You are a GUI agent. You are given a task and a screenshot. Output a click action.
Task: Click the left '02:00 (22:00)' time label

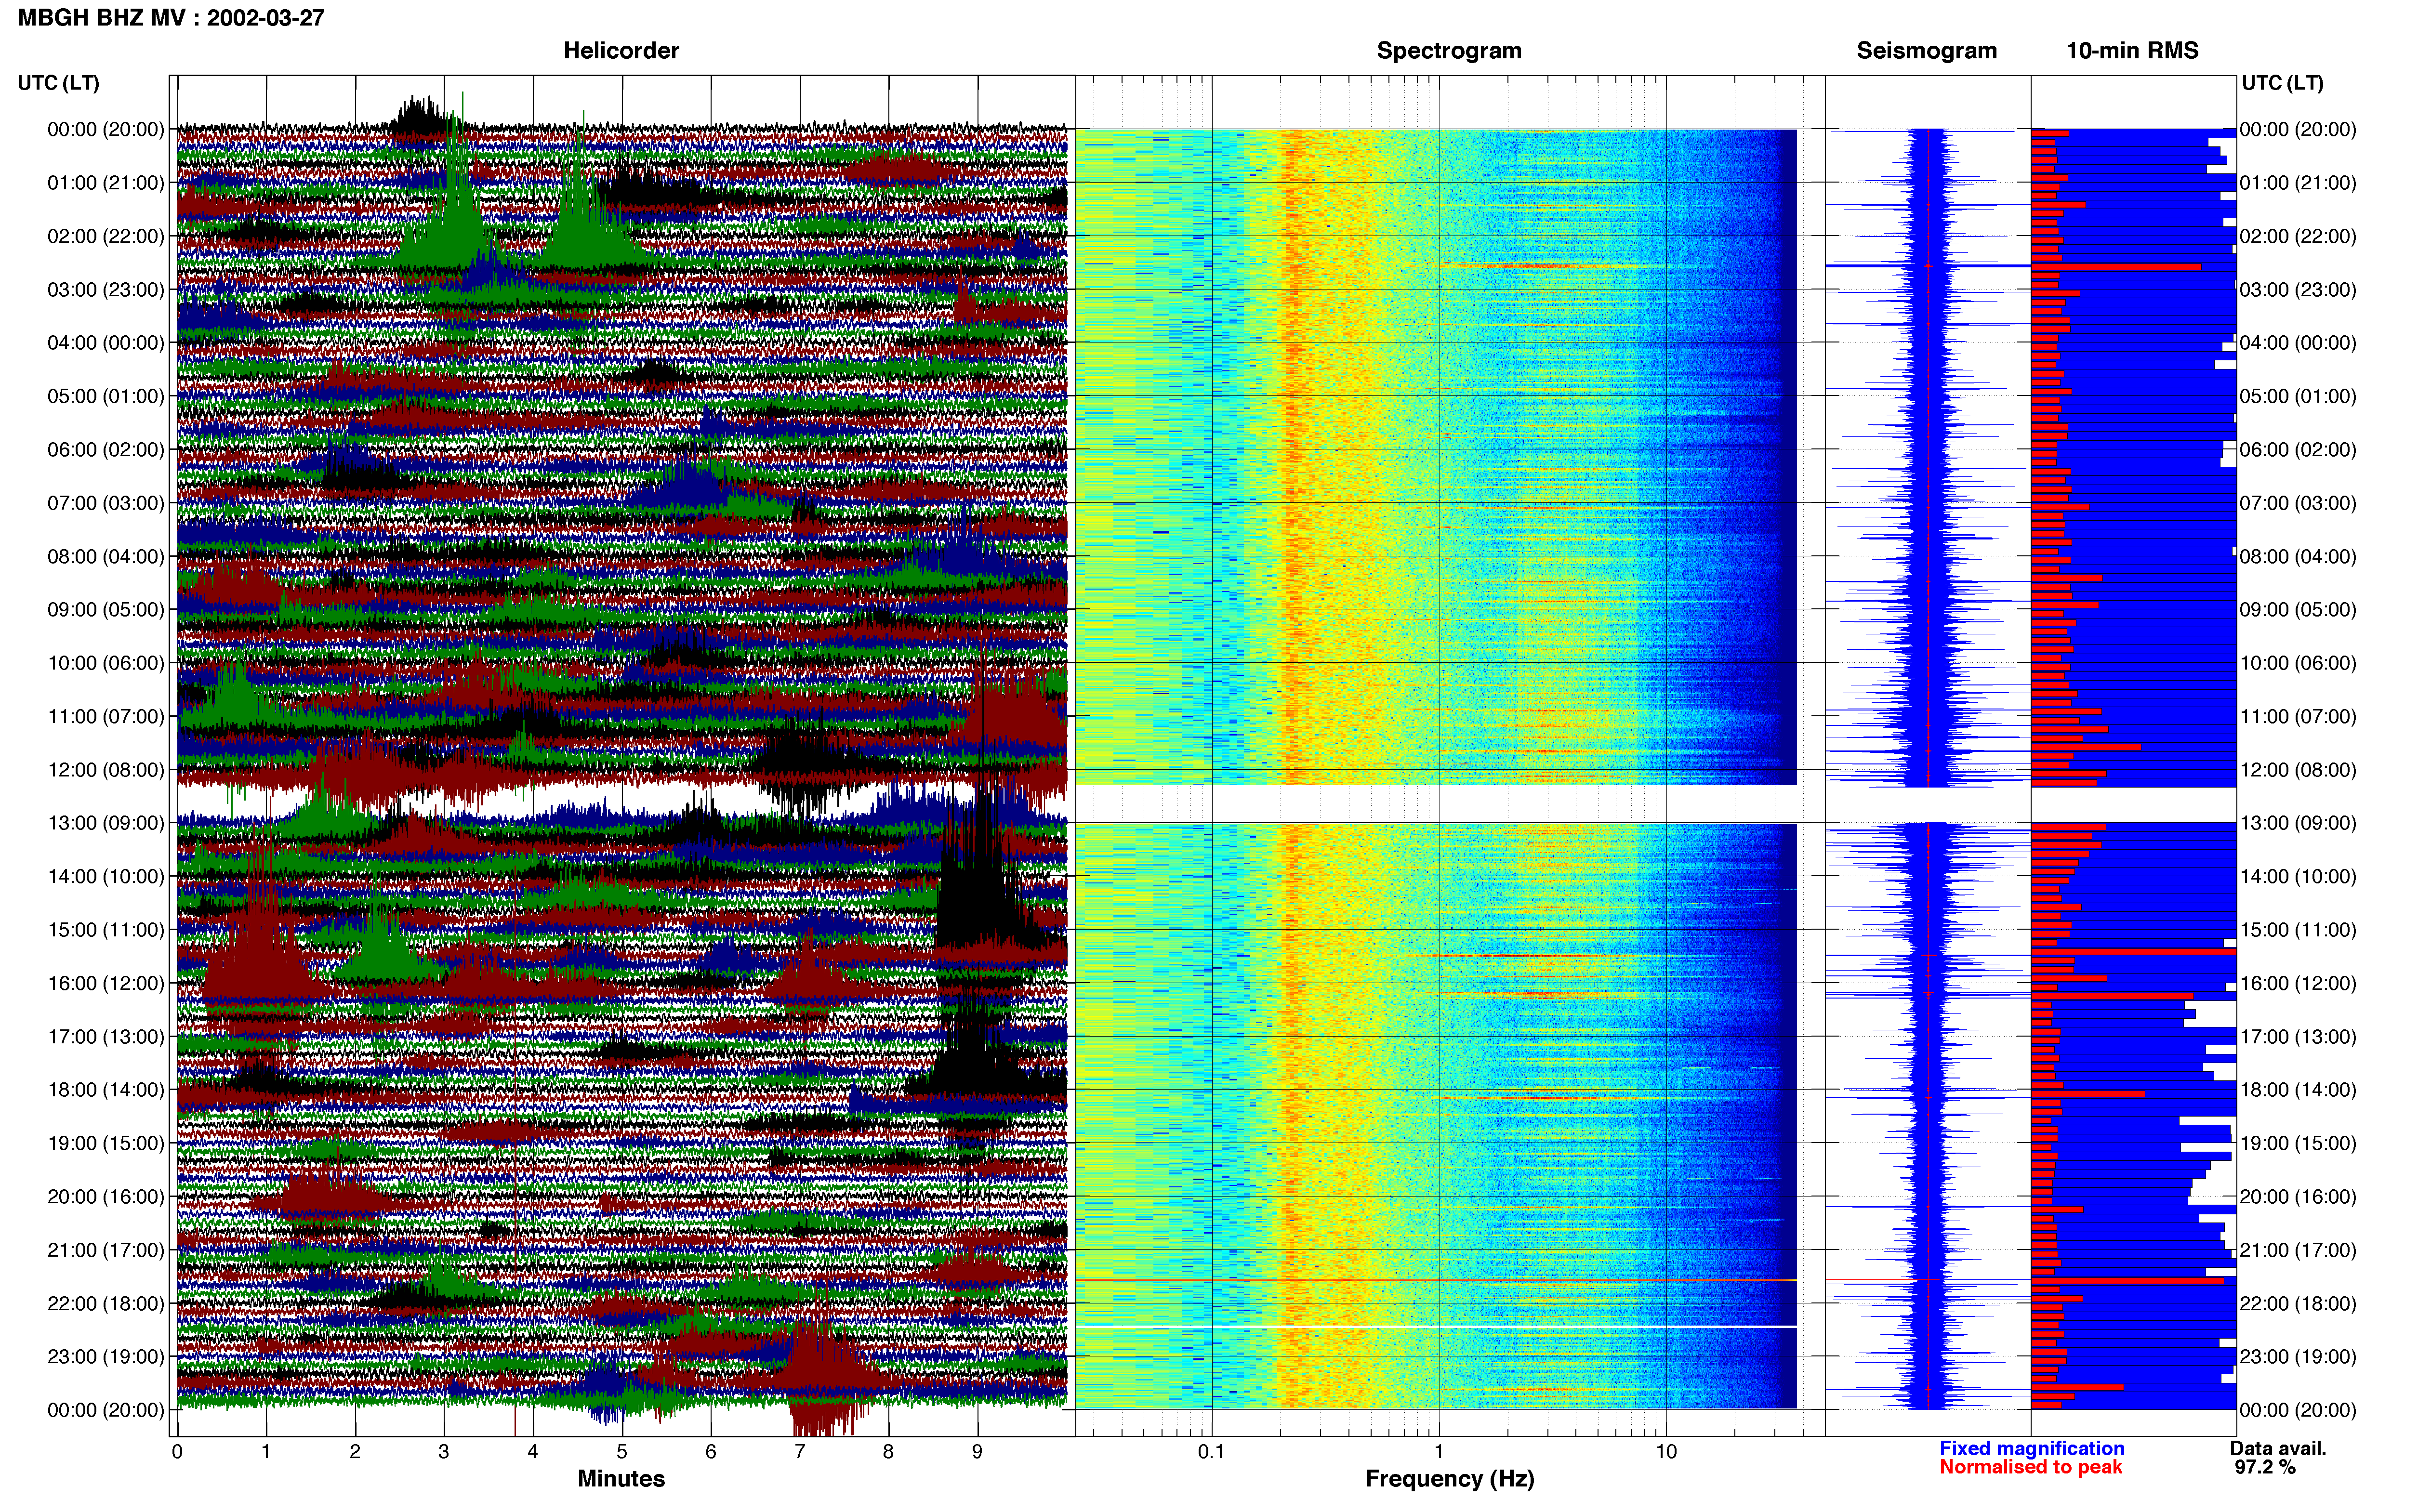(x=106, y=236)
